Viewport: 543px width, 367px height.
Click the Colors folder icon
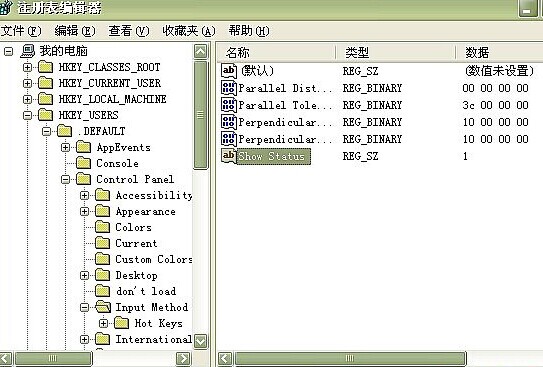click(x=103, y=227)
